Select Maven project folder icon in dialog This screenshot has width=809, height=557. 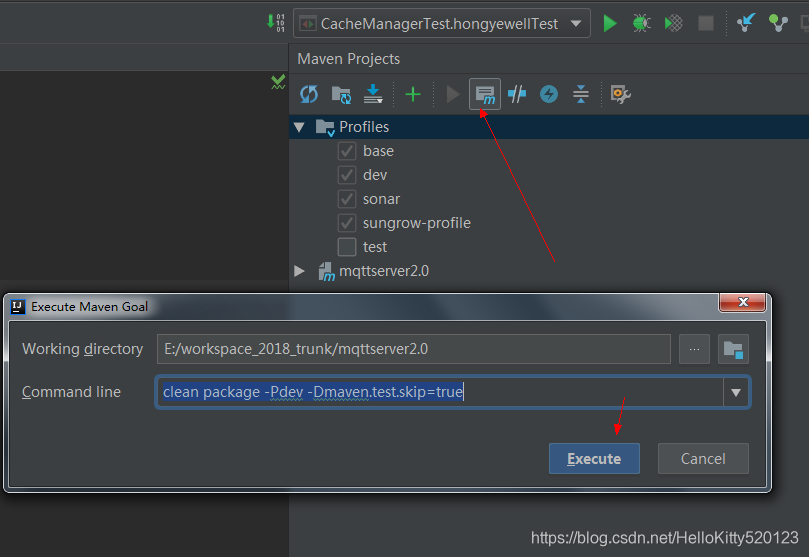733,349
